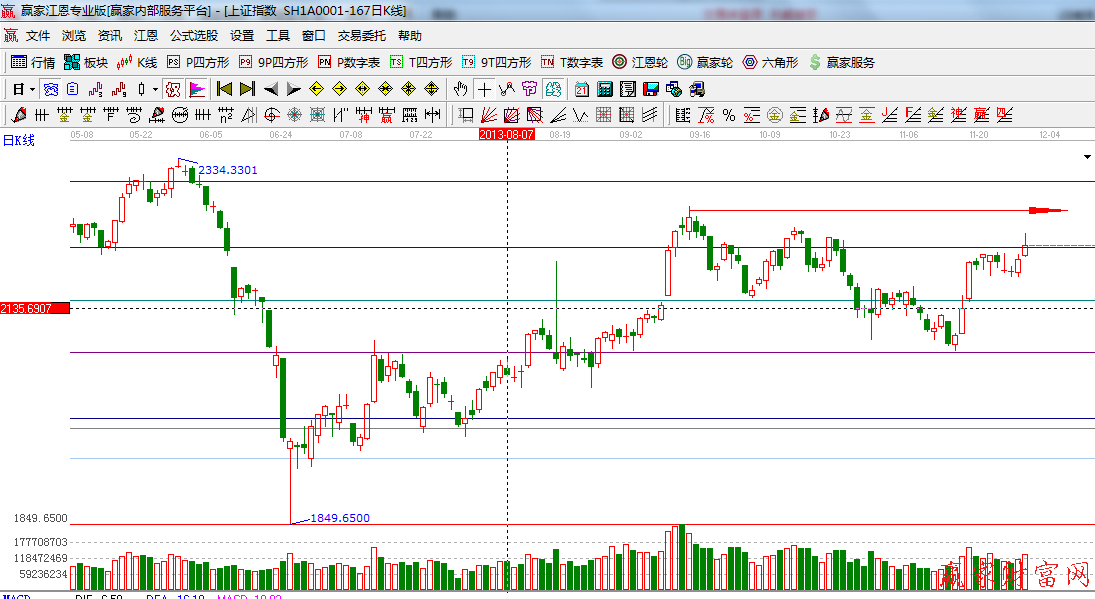Click the red floppy disk save icon
This screenshot has width=1095, height=599.
click(x=650, y=89)
